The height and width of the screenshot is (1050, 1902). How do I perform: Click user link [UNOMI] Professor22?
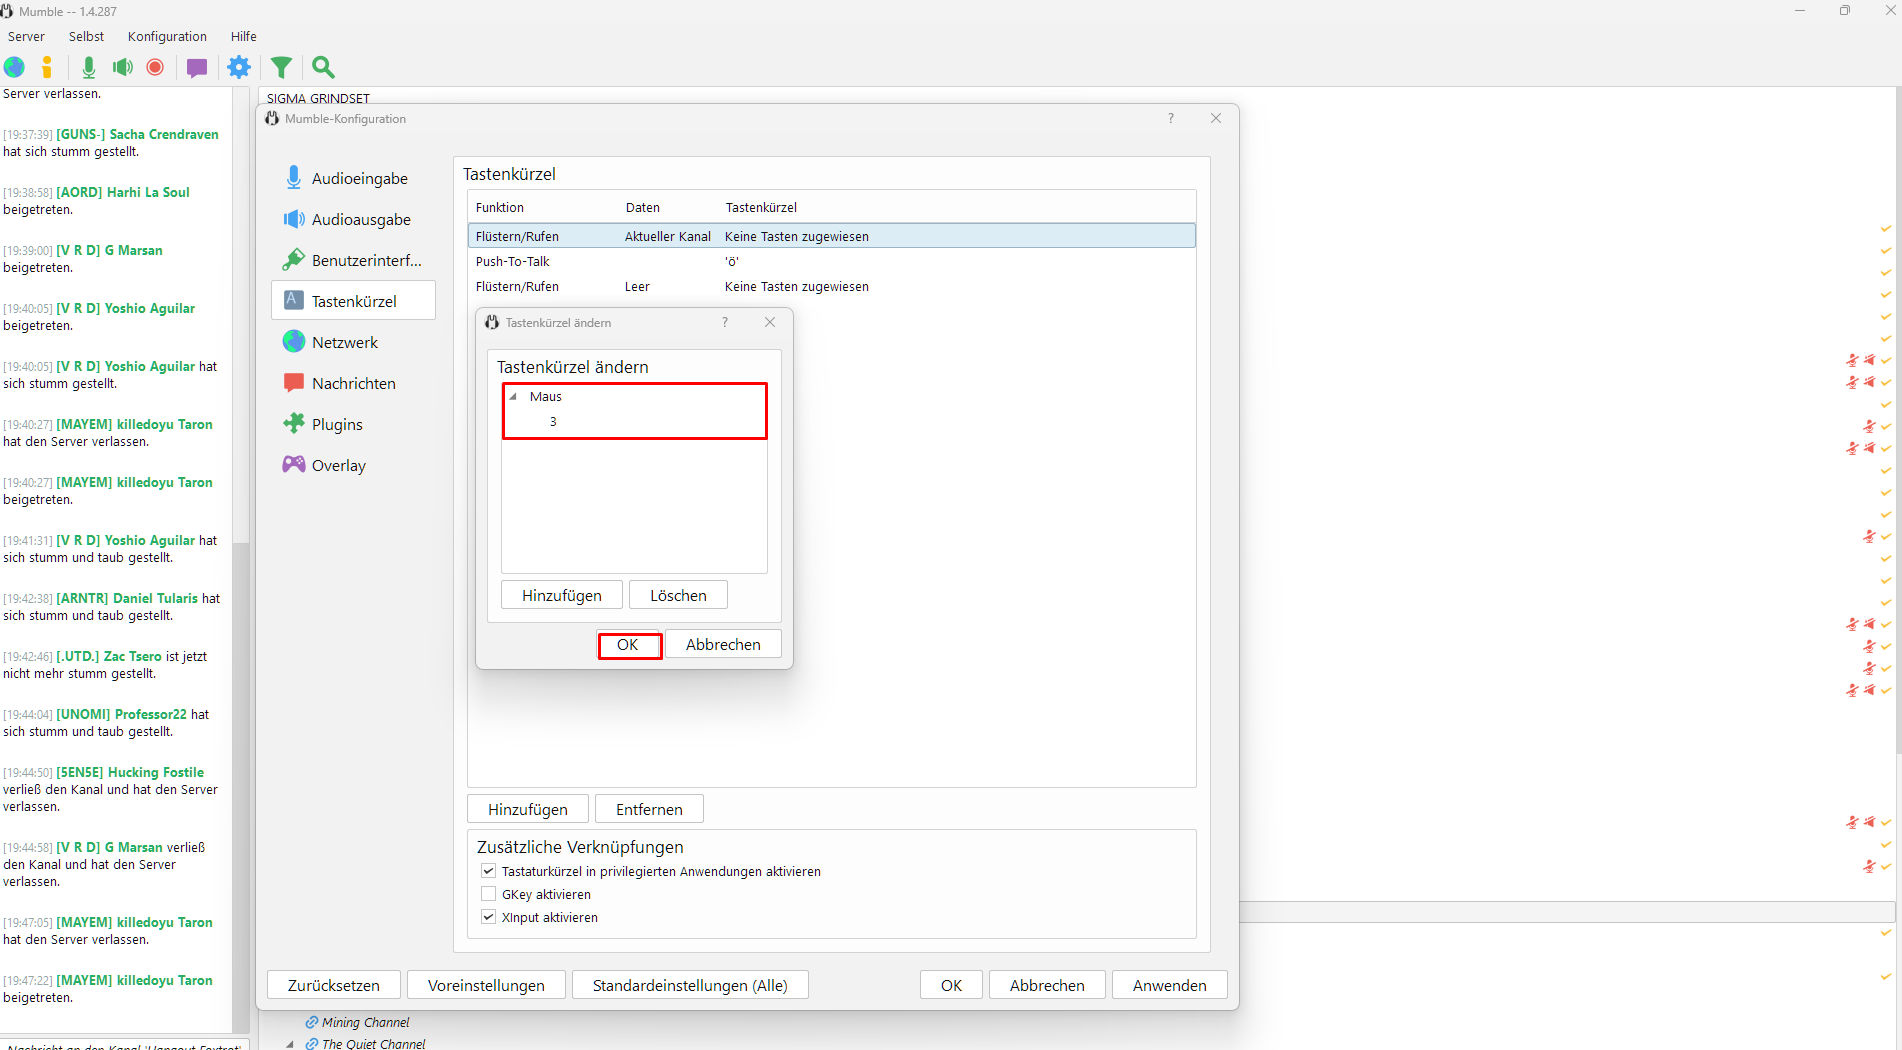coord(121,714)
